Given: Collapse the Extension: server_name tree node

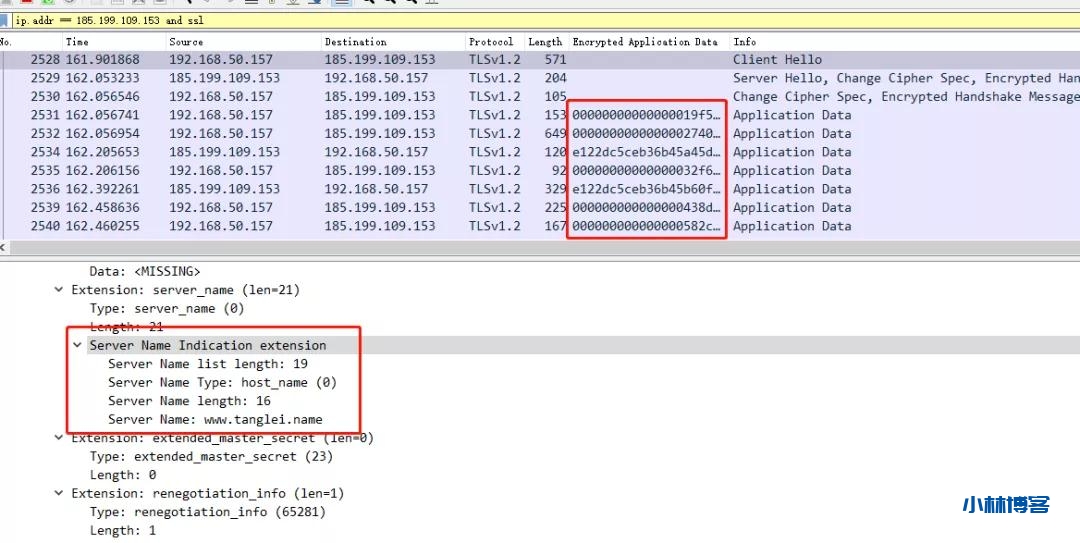Looking at the screenshot, I should [59, 290].
